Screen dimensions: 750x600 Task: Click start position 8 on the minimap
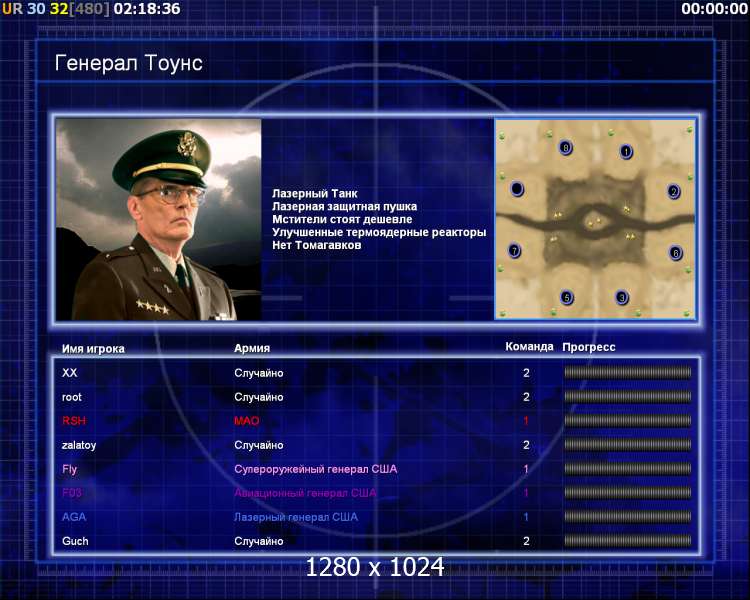click(x=566, y=147)
